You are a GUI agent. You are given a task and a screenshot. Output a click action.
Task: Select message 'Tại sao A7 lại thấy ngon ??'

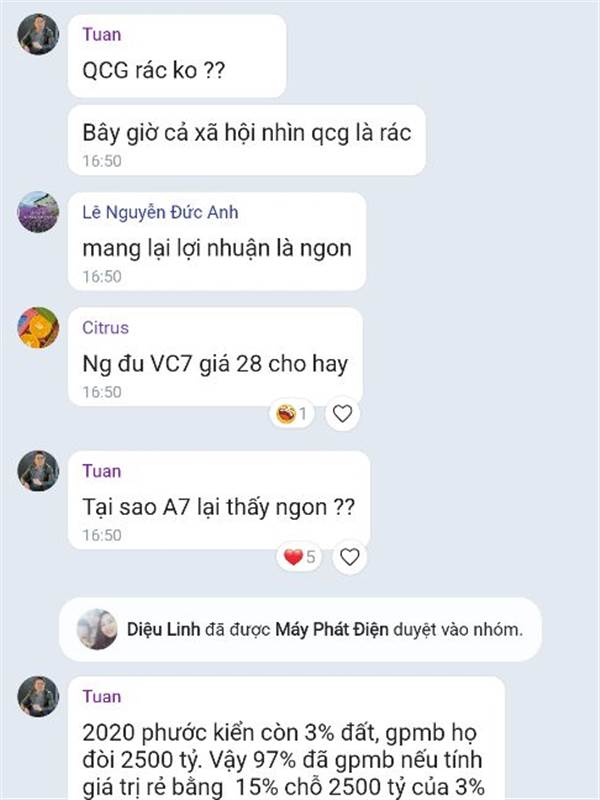(x=219, y=500)
